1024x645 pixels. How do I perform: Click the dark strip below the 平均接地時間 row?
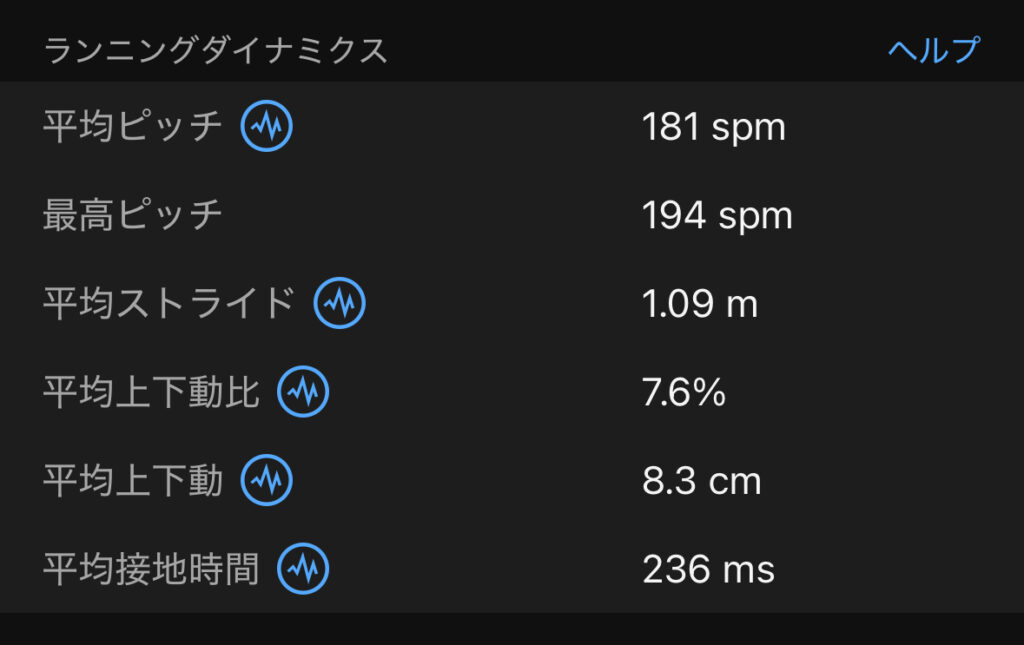512,629
